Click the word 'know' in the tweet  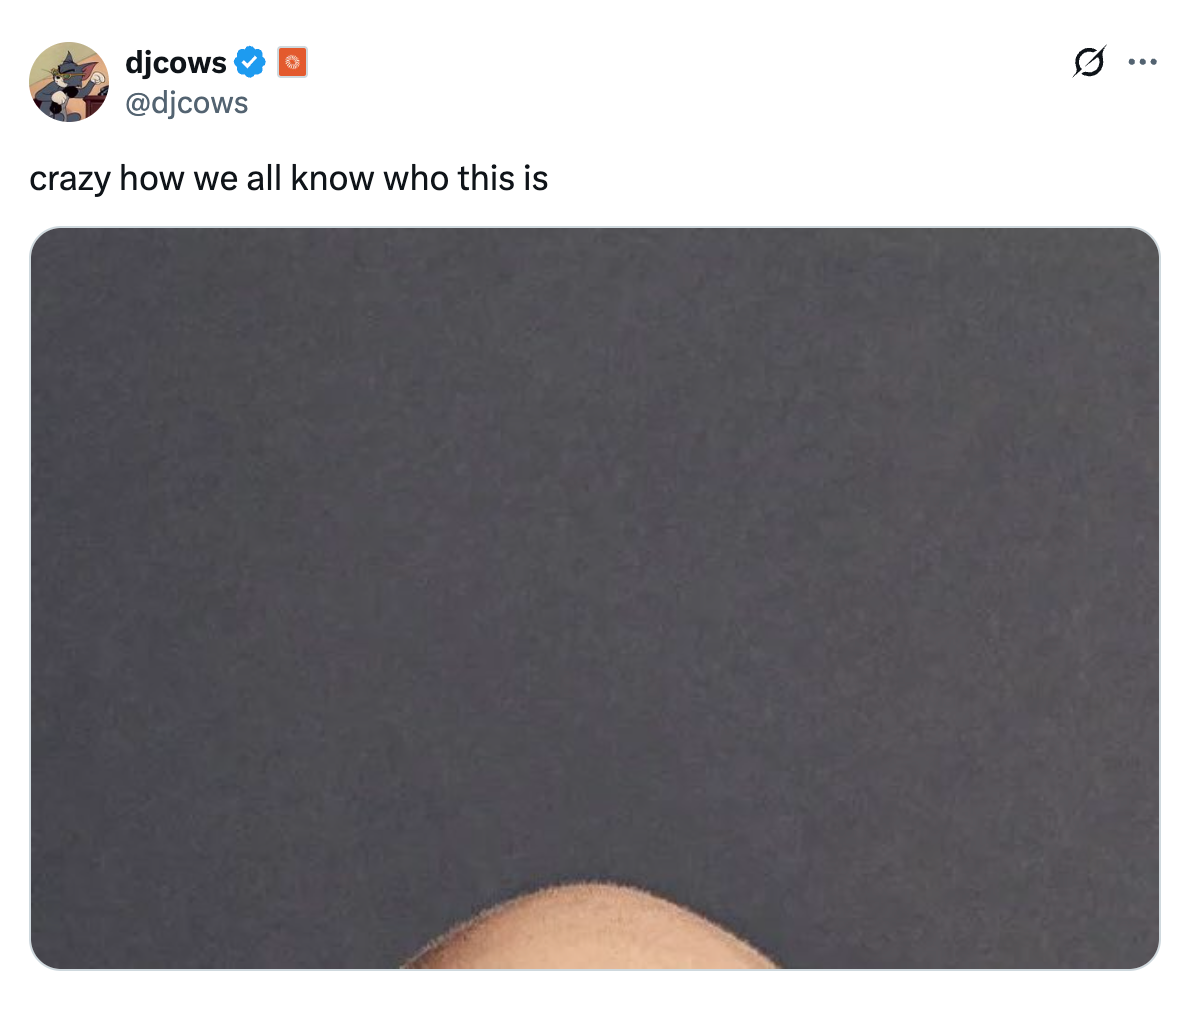click(332, 178)
